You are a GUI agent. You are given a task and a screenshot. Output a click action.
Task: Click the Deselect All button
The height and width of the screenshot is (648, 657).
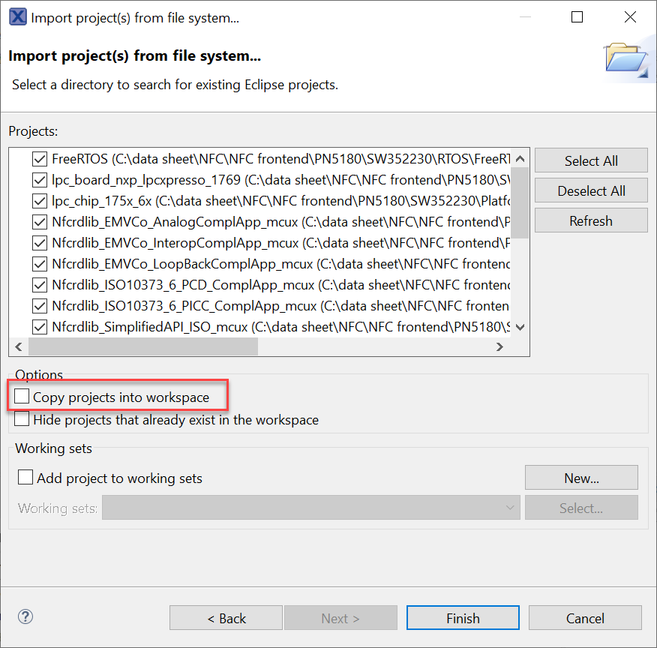tap(590, 191)
